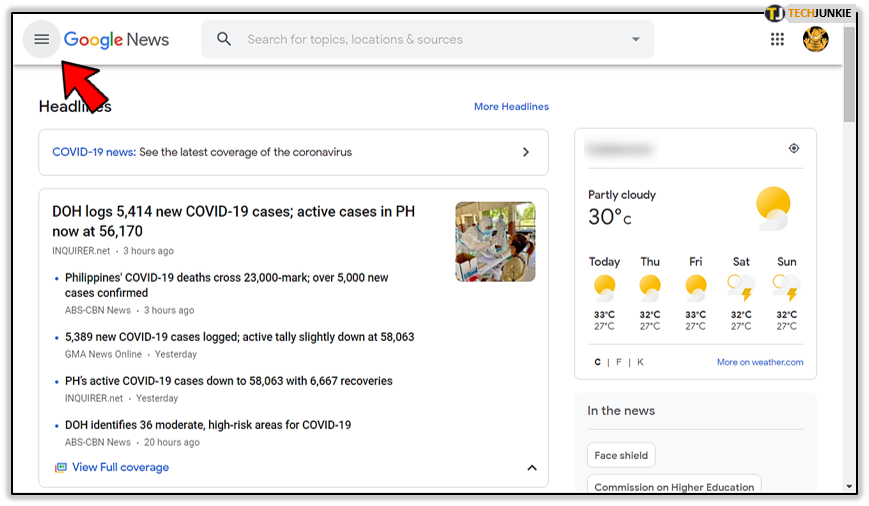
Task: Select Sat thunderstorm forecast icon
Action: coord(740,288)
